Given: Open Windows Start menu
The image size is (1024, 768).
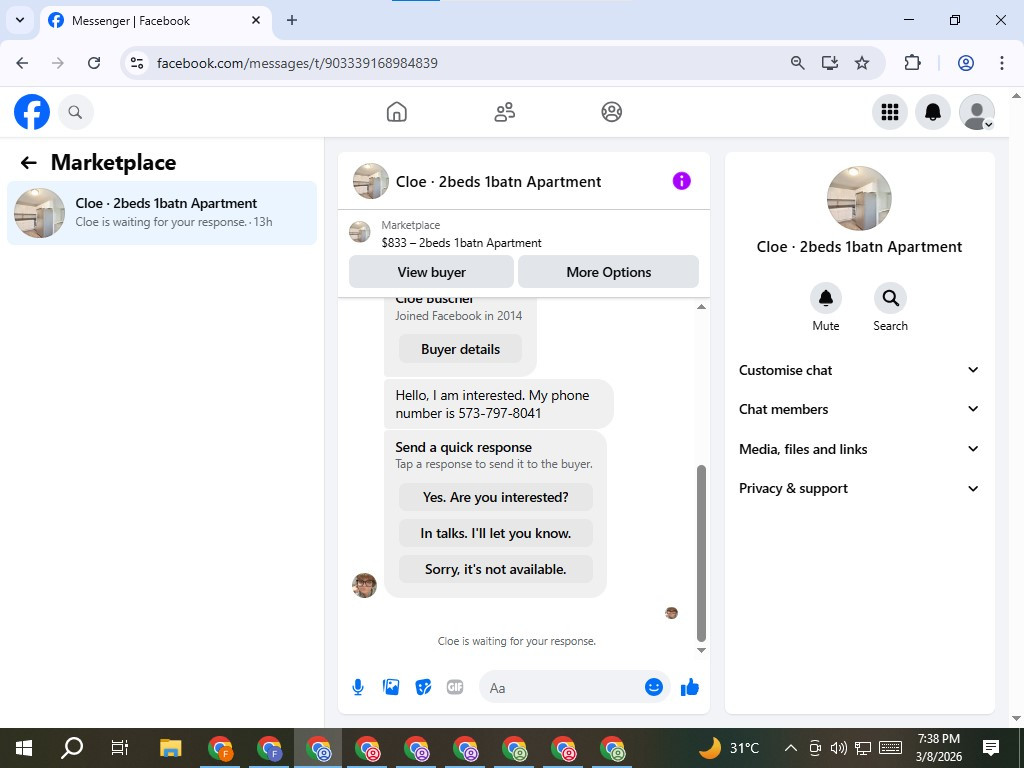Looking at the screenshot, I should point(24,748).
